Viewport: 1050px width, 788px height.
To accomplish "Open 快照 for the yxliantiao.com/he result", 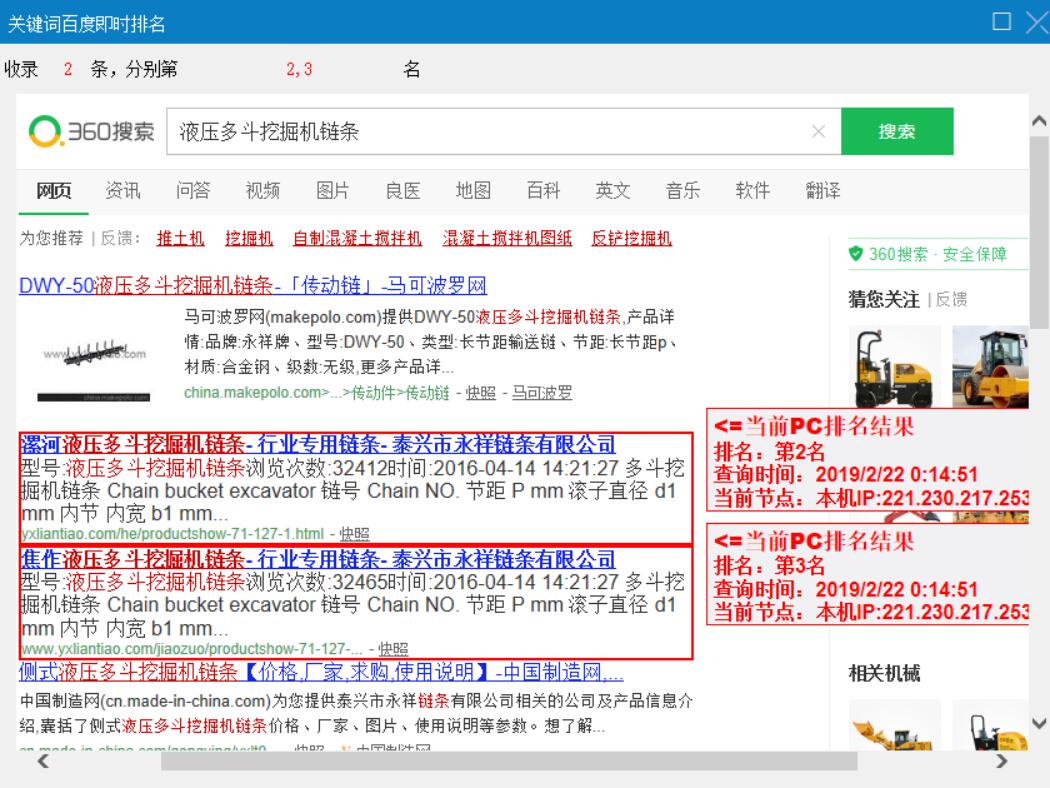I will tap(355, 534).
